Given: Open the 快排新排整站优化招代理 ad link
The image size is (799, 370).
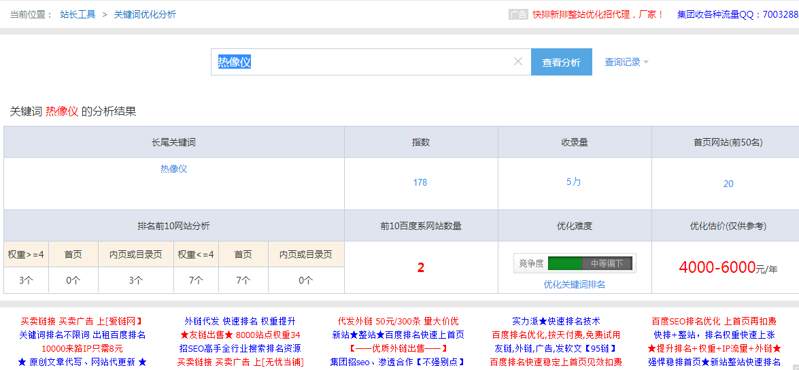Looking at the screenshot, I should (598, 14).
